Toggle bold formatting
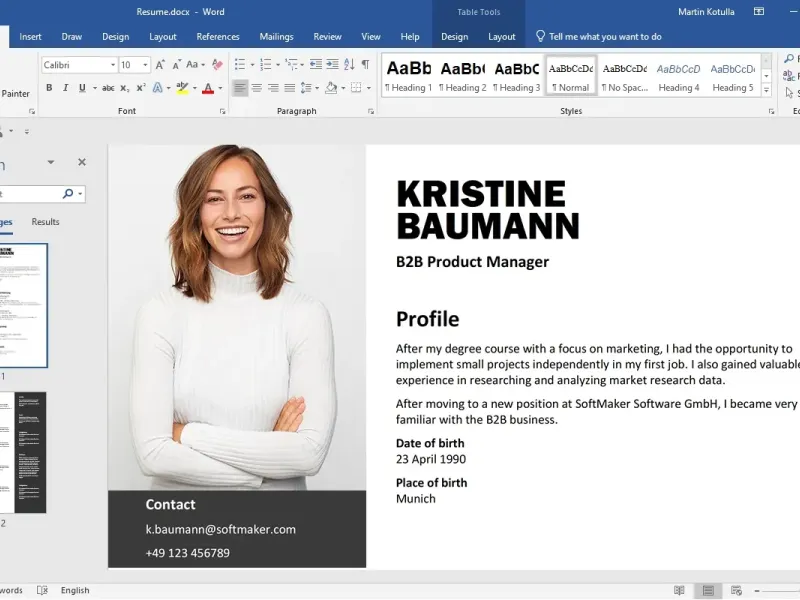Image resolution: width=800 pixels, height=600 pixels. click(49, 88)
